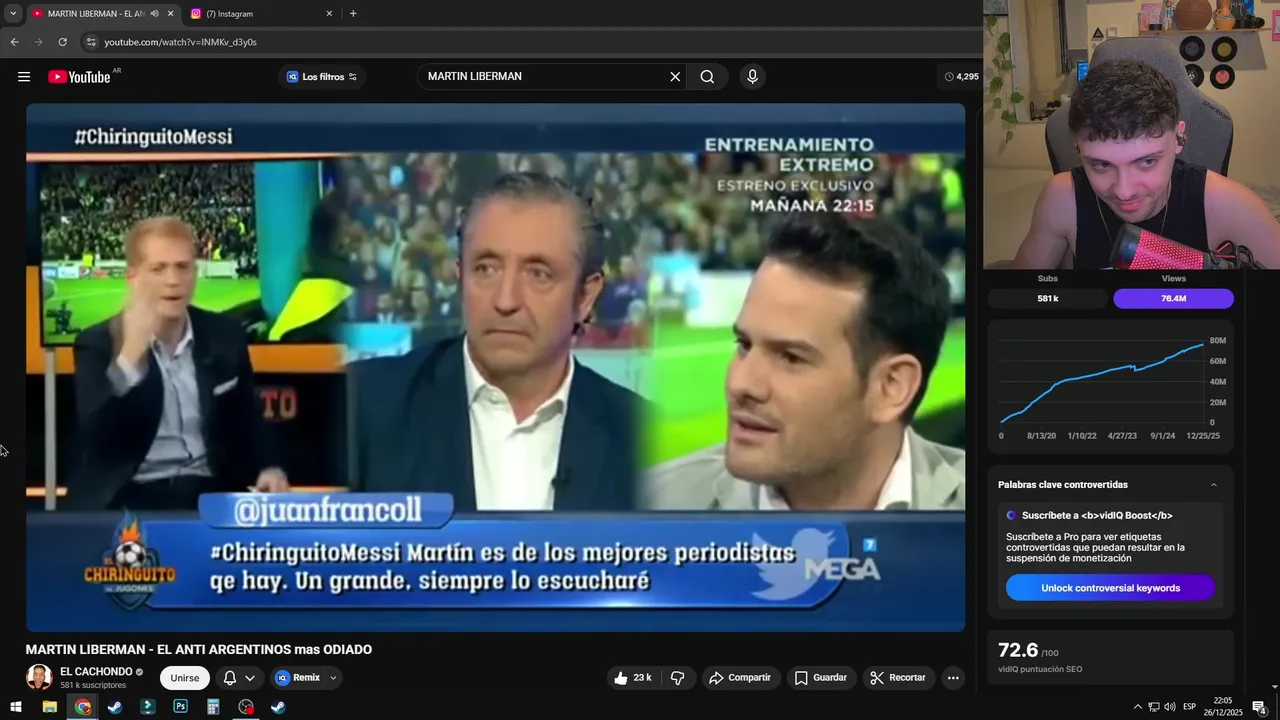Open EL CACHONDO channel avatar
This screenshot has height=720, width=1280.
(39, 677)
